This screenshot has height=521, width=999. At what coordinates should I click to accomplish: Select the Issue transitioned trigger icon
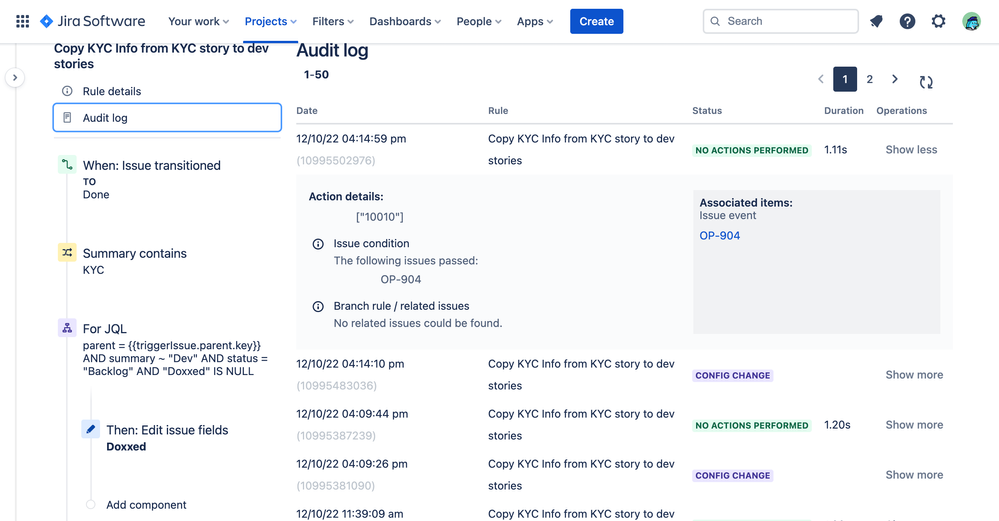67,165
